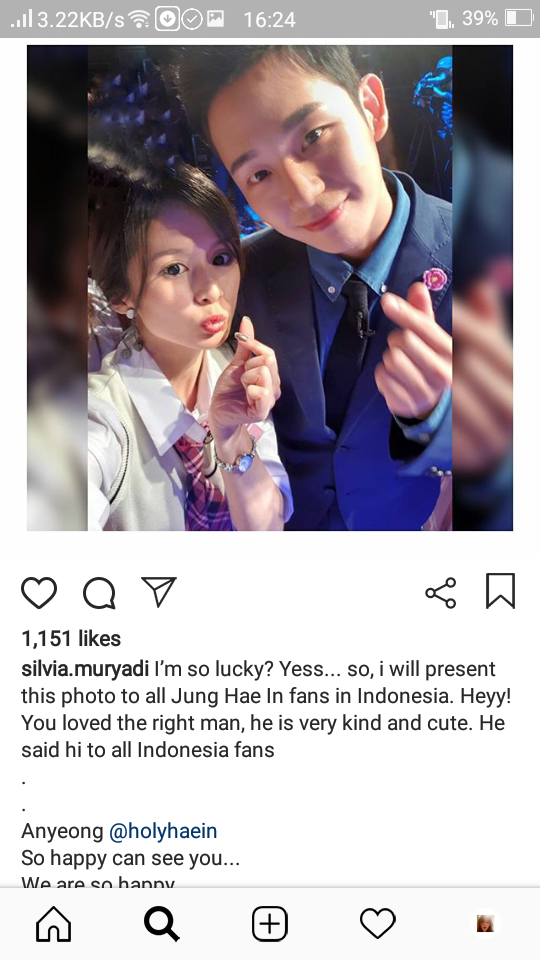Tap the Wi-Fi icon in status bar
The height and width of the screenshot is (960, 540).
(x=140, y=20)
